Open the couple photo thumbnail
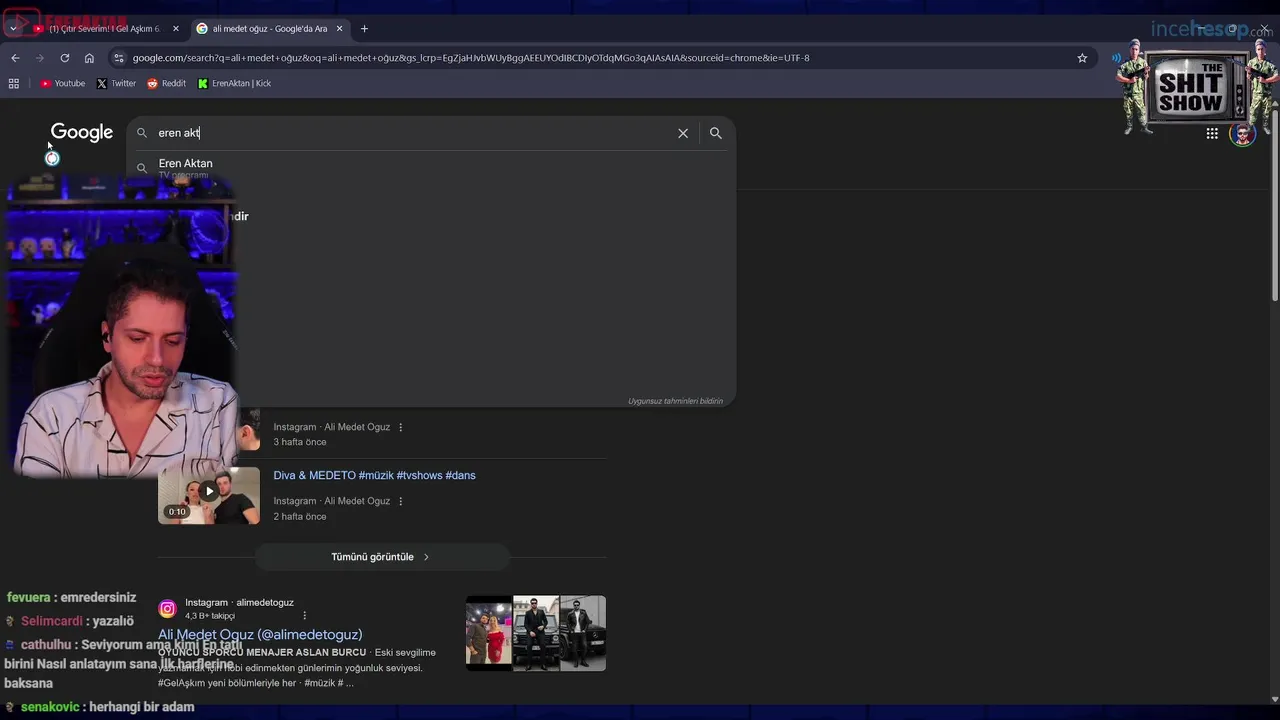The width and height of the screenshot is (1280, 720). 489,634
